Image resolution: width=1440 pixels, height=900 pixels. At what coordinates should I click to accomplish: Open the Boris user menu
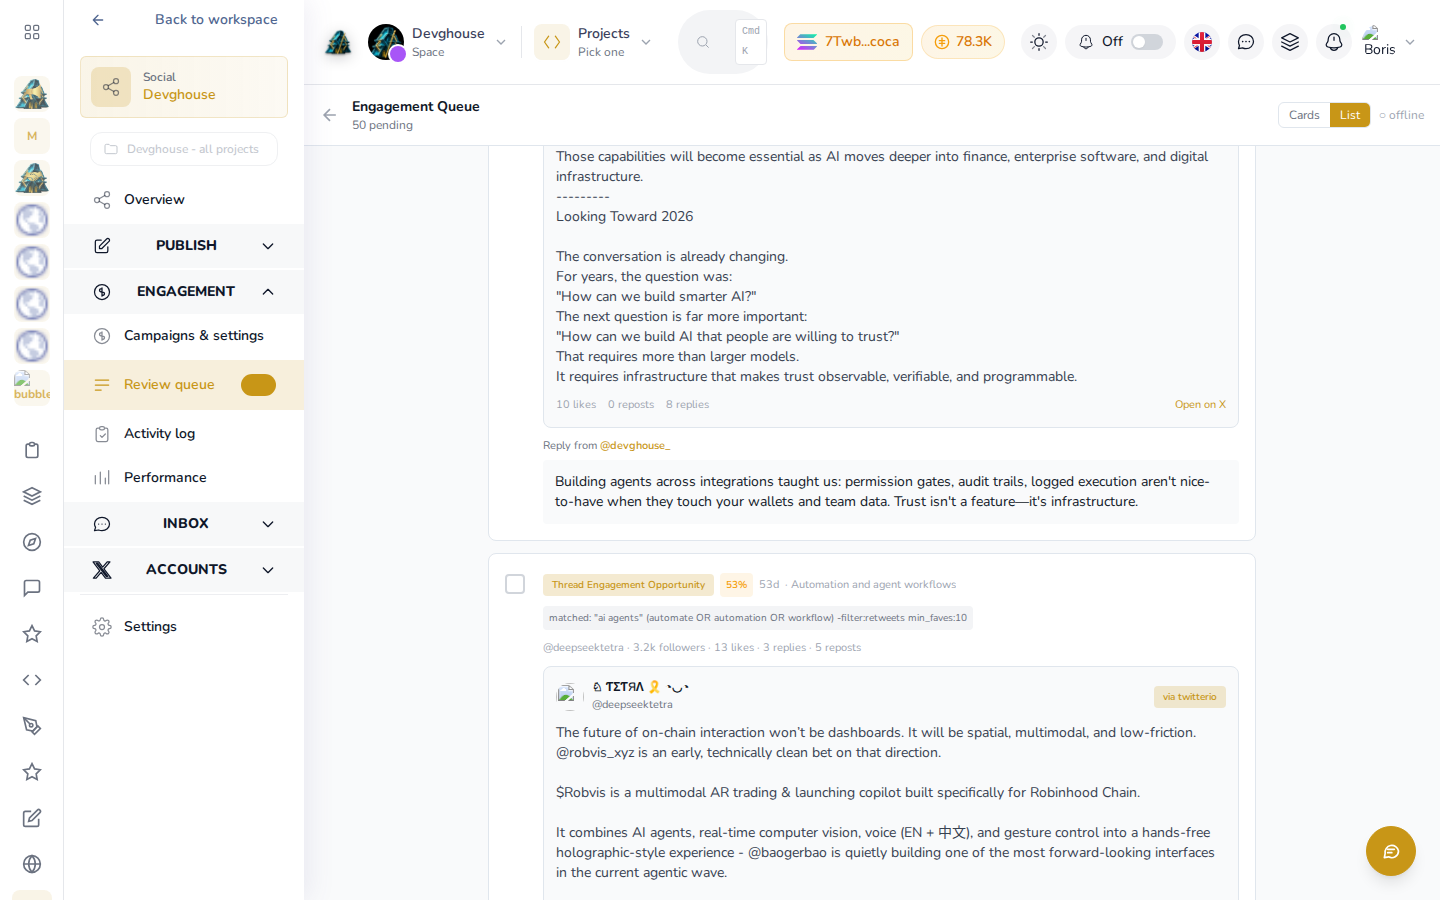coord(1389,42)
